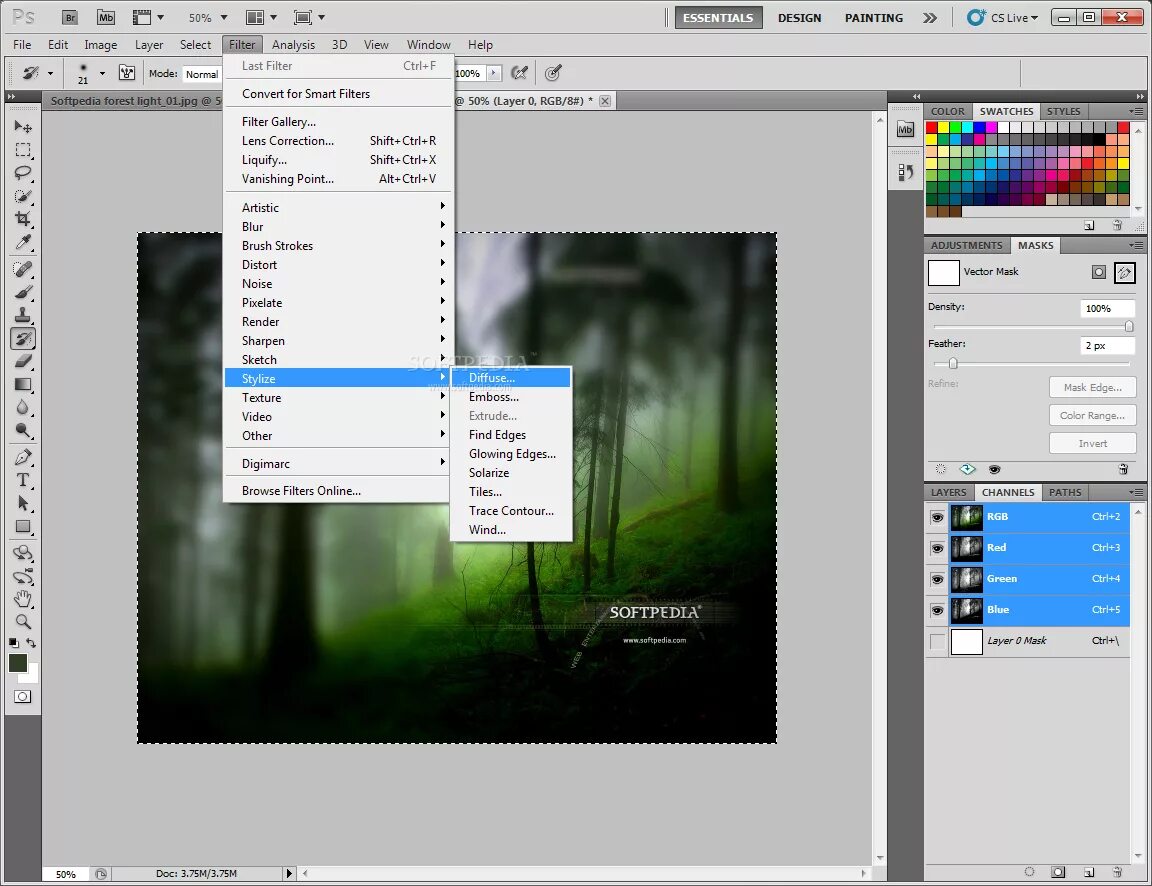1152x886 pixels.
Task: Open the CS Live dropdown
Action: pos(1003,18)
